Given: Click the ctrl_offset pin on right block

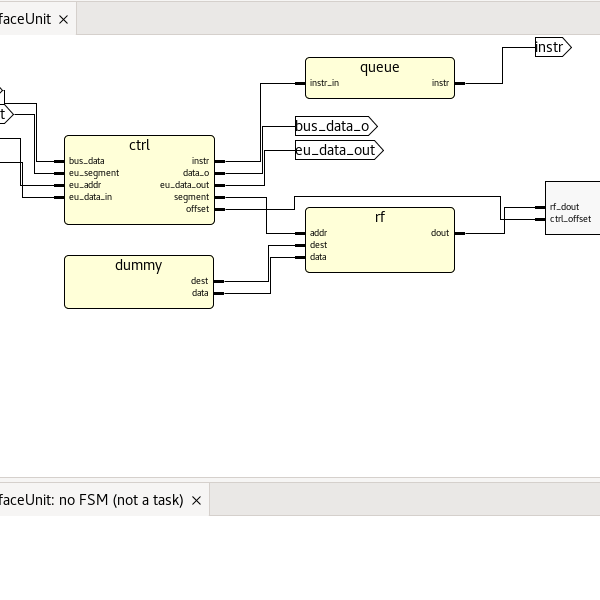Looking at the screenshot, I should (570, 218).
